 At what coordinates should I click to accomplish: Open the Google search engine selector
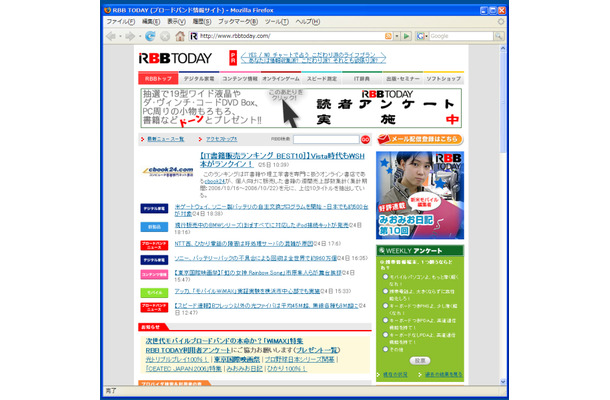422,36
